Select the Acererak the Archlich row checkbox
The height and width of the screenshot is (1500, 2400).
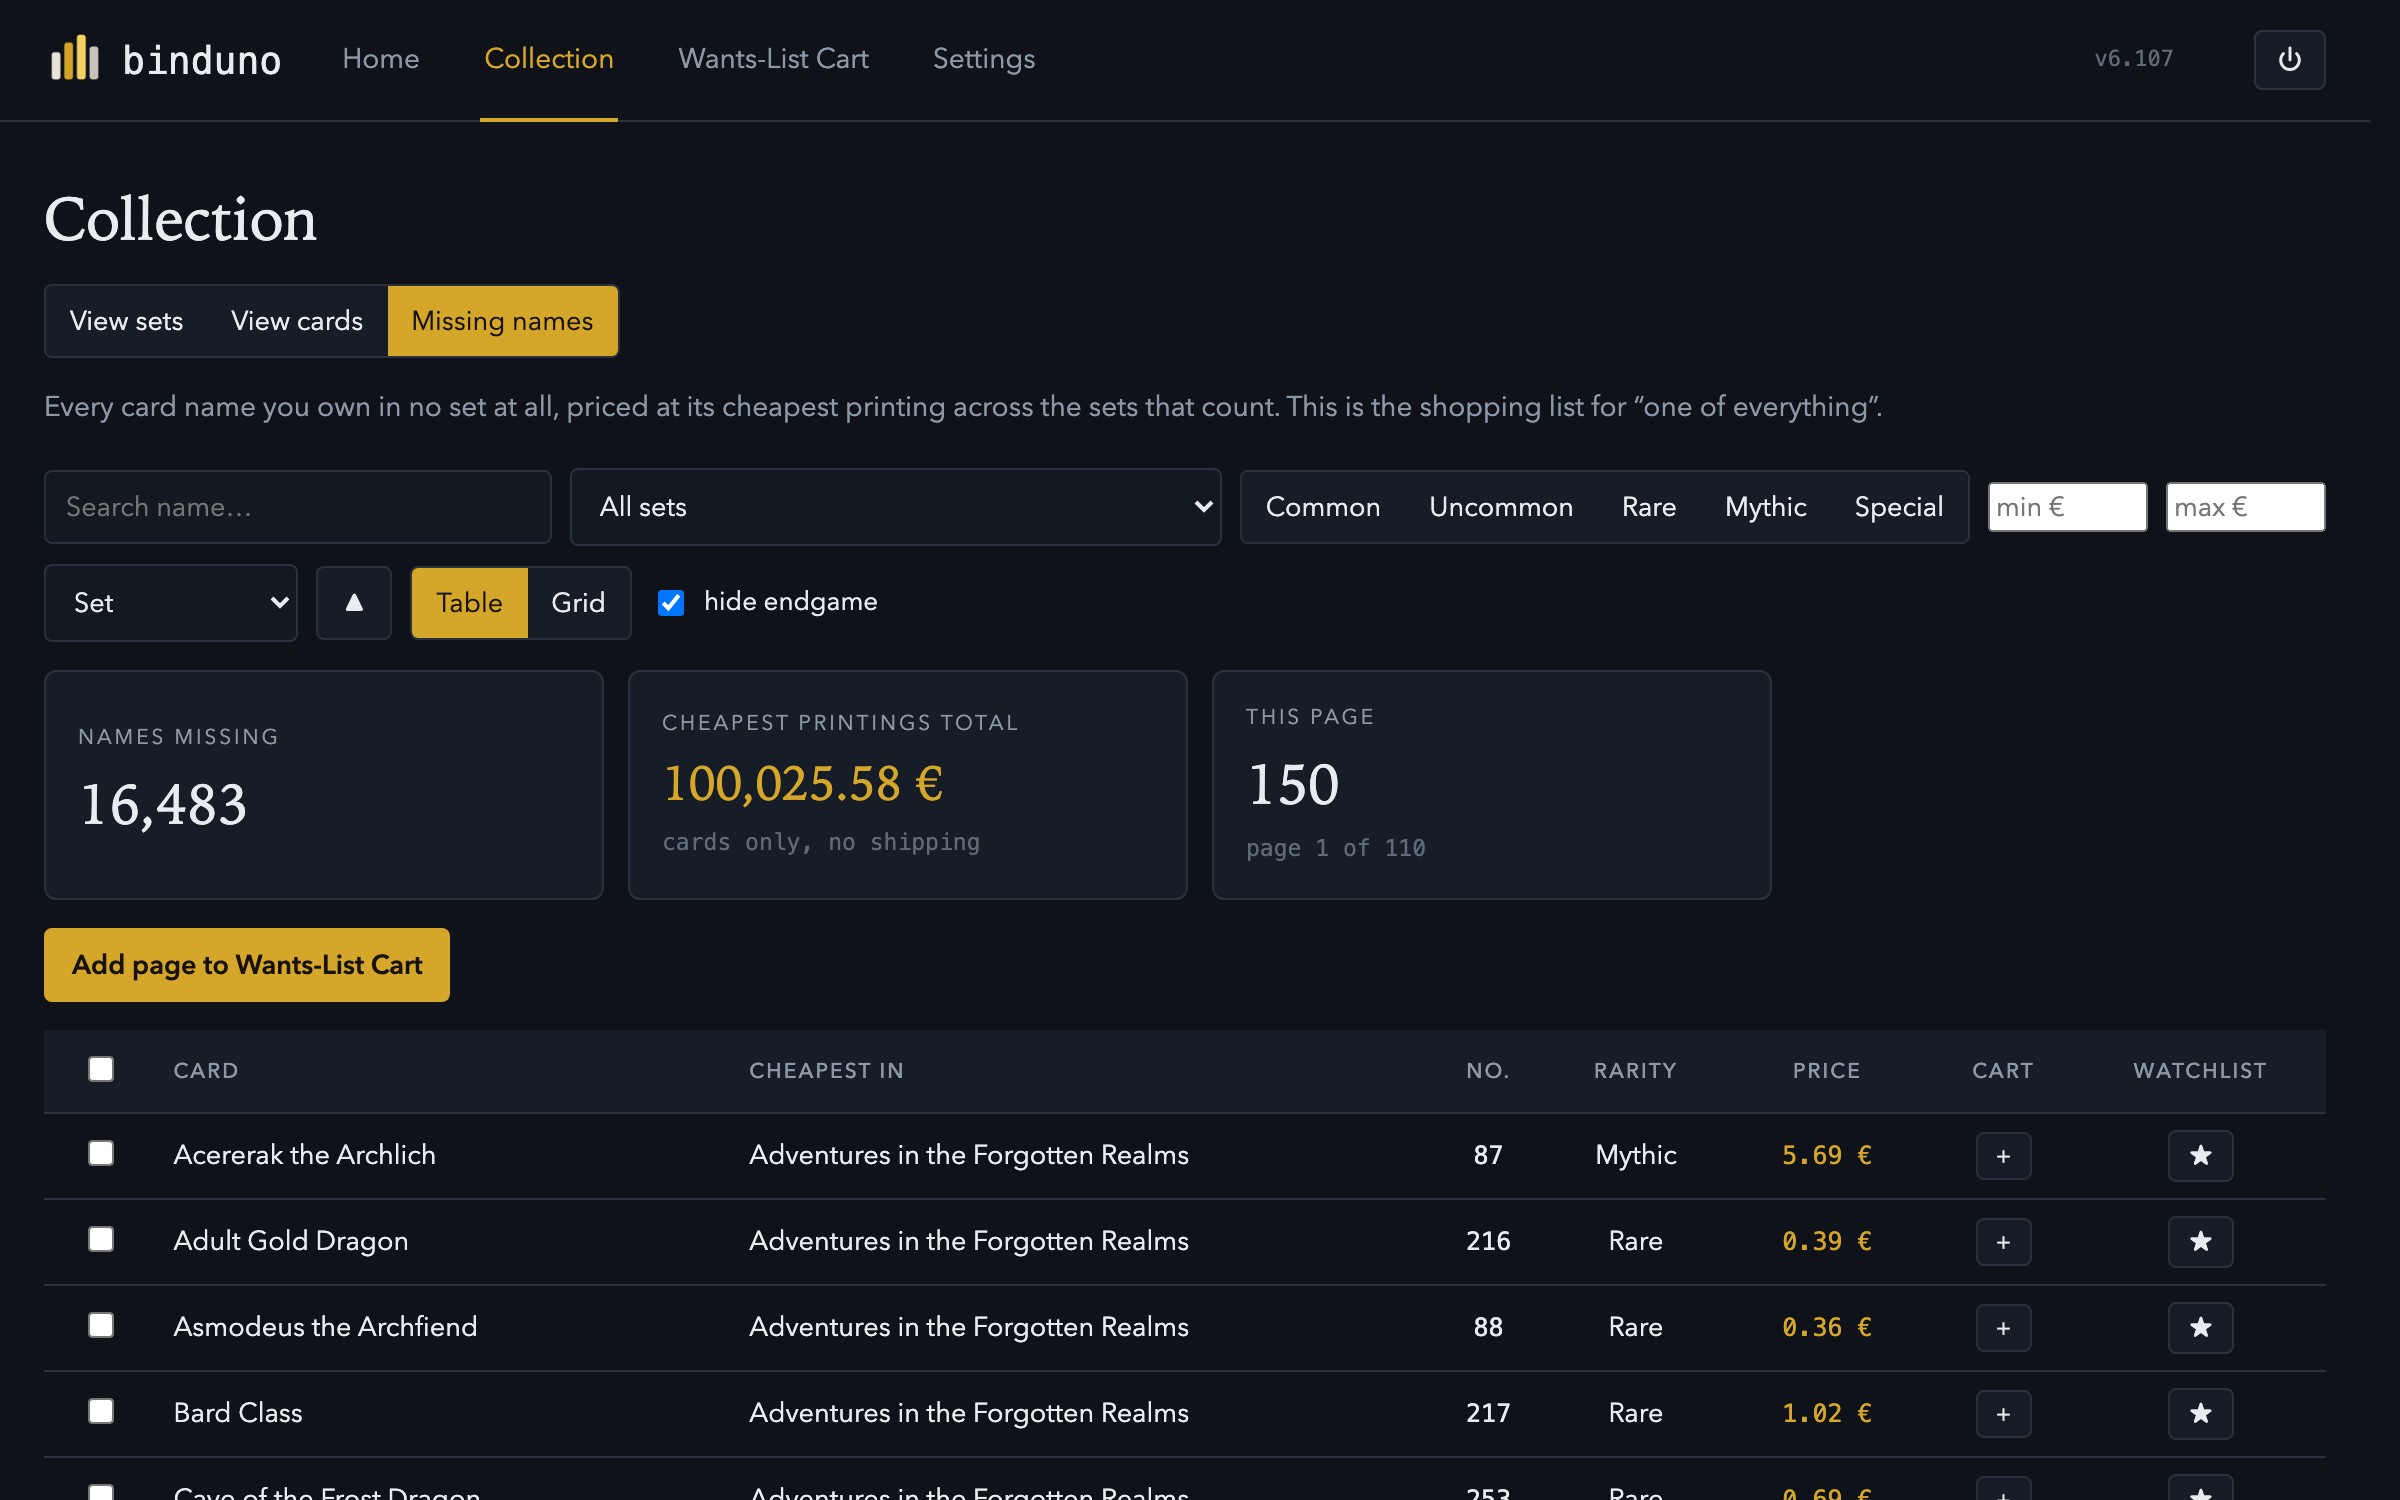[101, 1153]
